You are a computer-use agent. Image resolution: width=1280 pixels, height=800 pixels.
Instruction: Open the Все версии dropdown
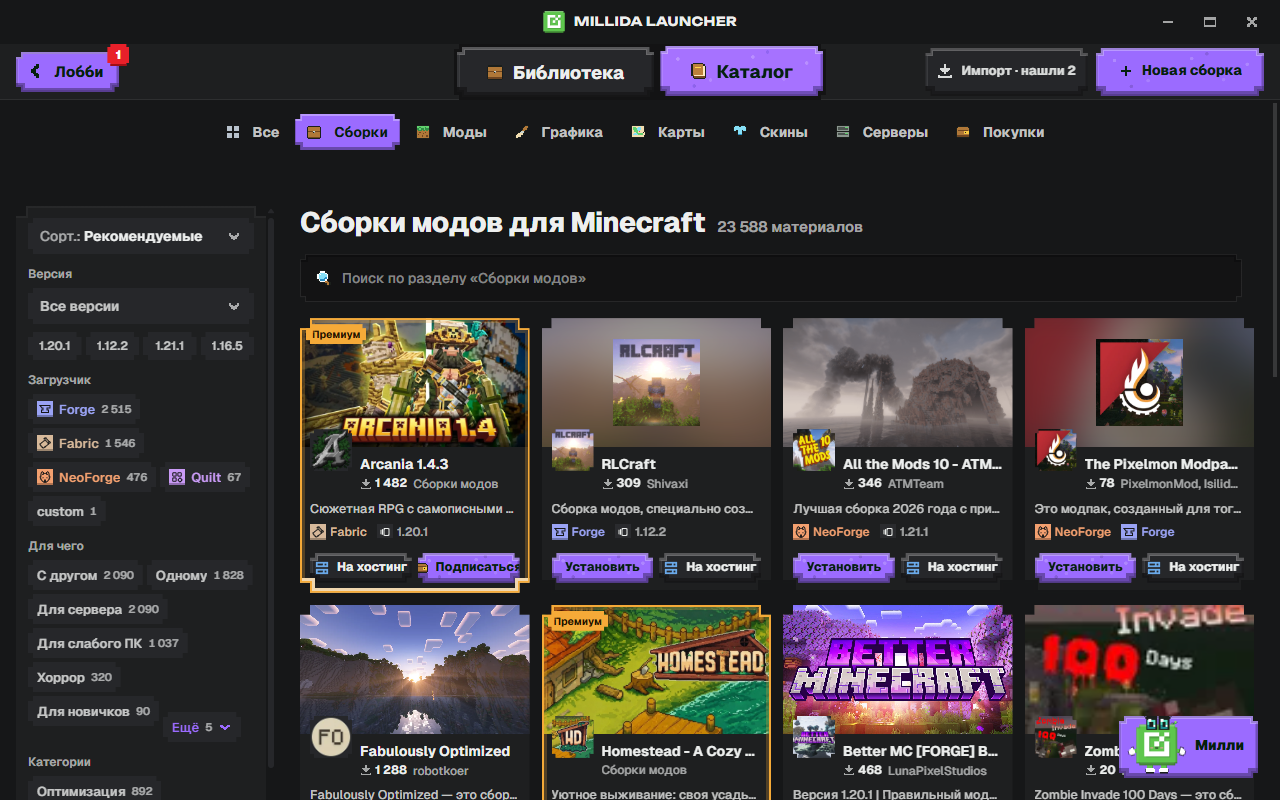[141, 306]
